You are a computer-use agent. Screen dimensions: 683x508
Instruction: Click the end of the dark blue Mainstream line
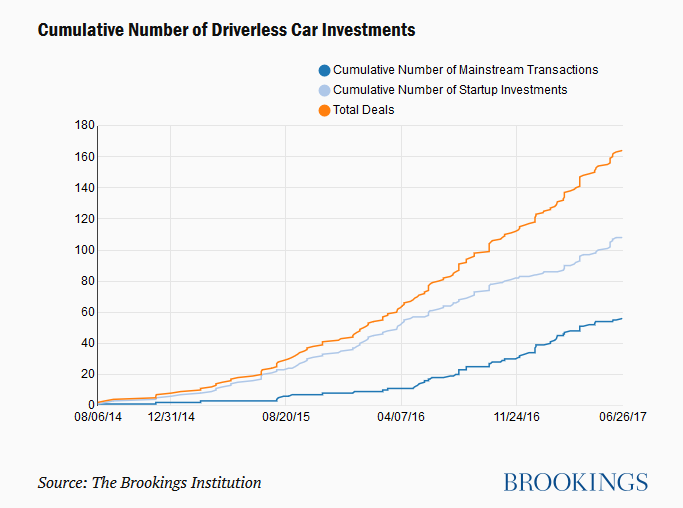(622, 318)
